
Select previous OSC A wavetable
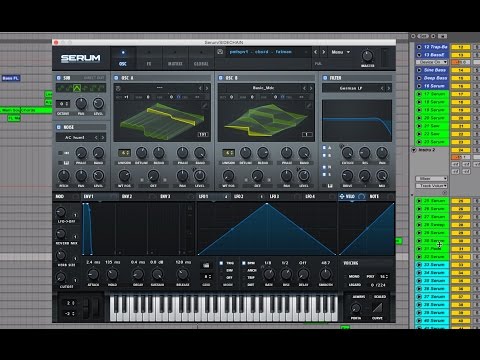tap(200, 88)
